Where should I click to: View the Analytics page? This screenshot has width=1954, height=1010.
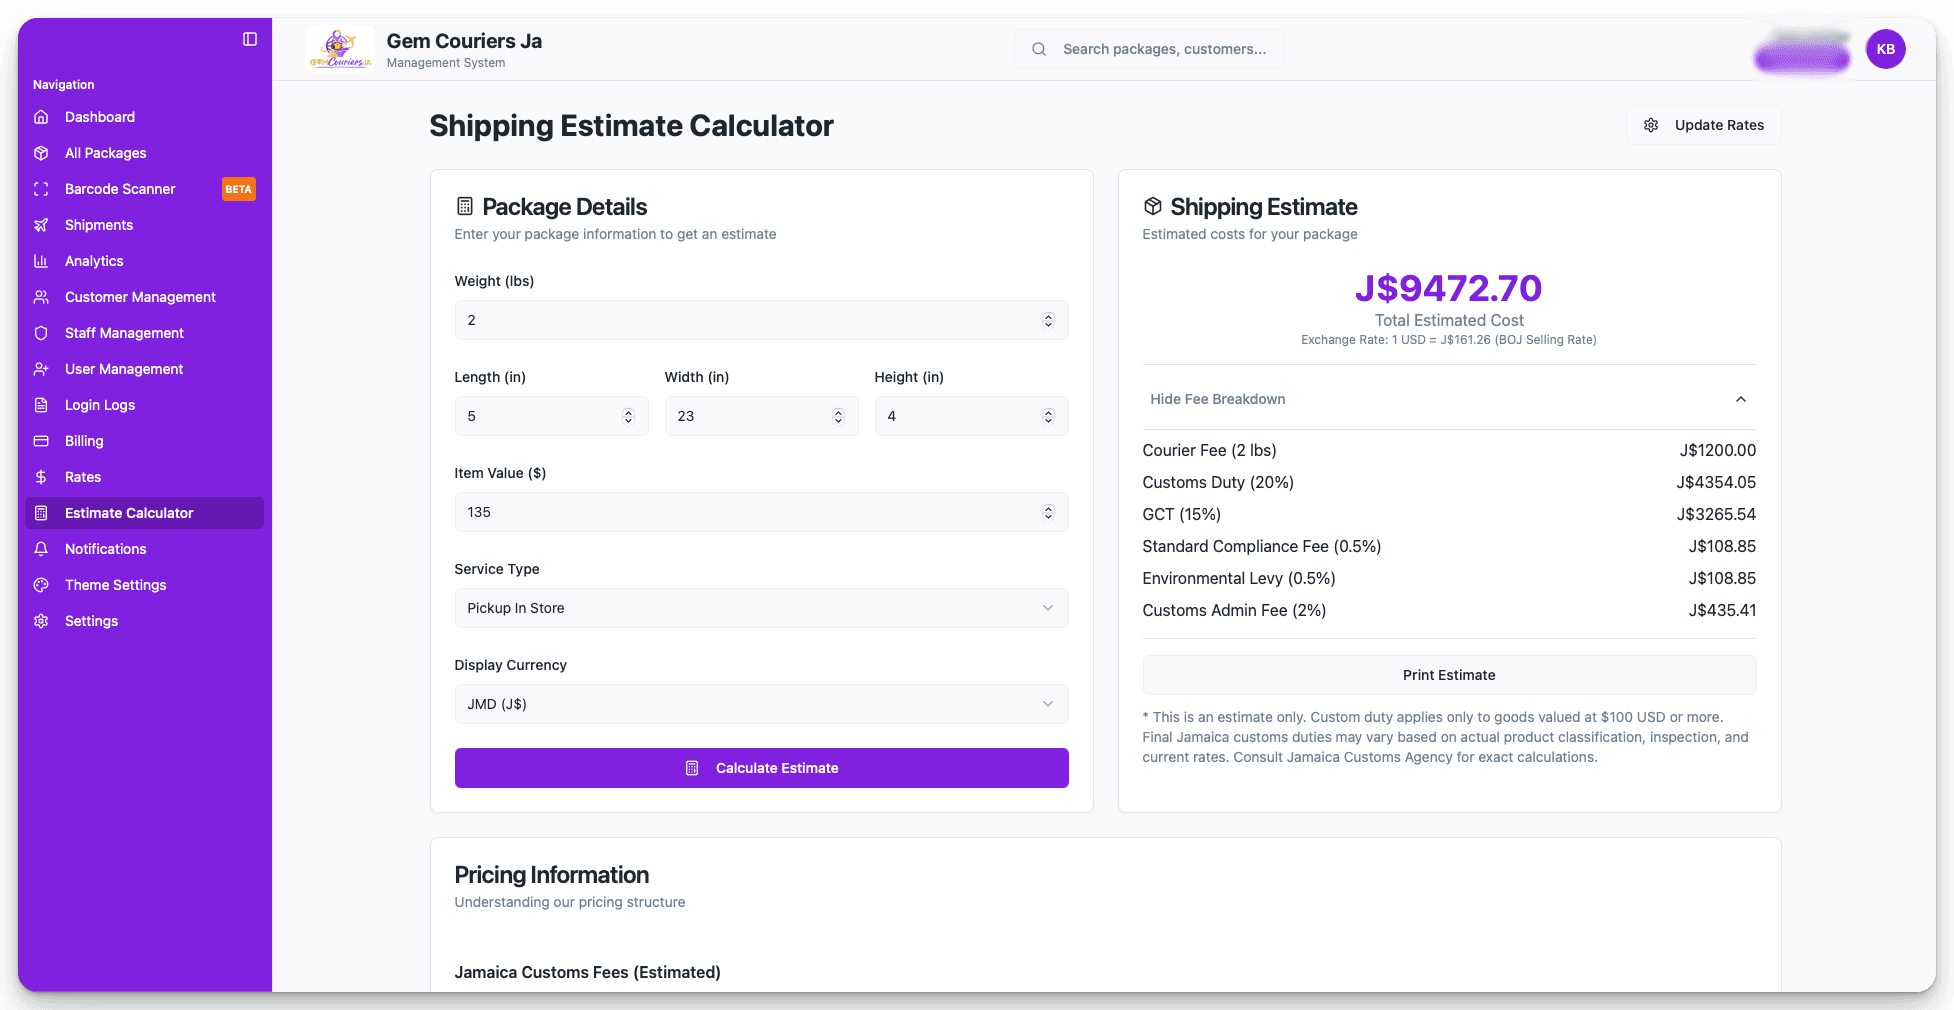click(93, 261)
